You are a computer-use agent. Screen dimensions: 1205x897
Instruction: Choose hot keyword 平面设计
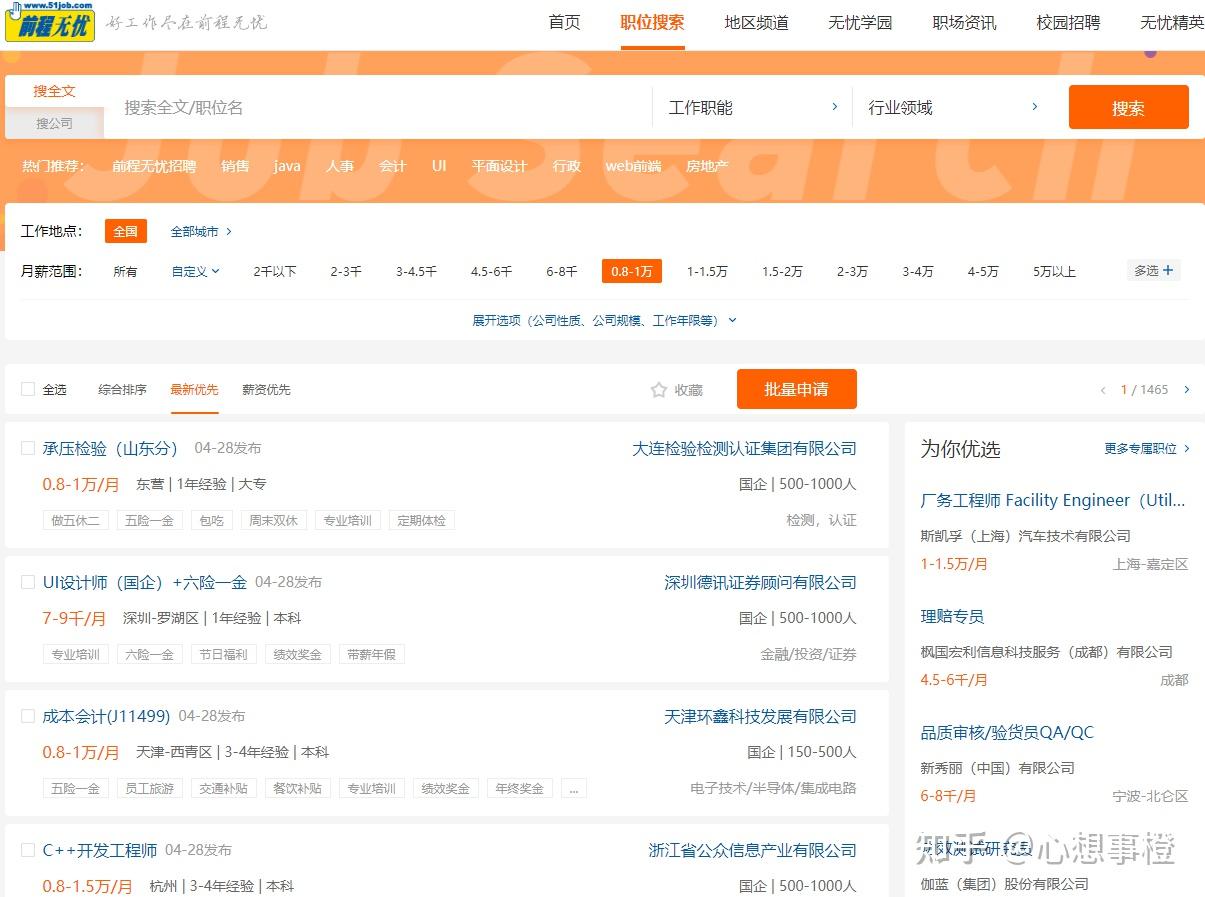(x=499, y=166)
